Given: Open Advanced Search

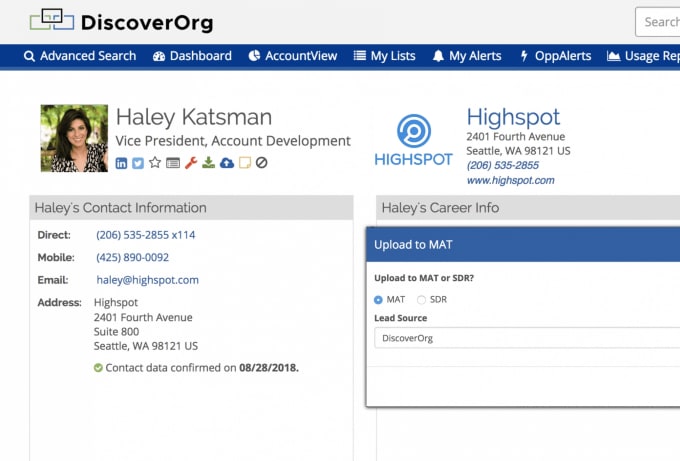Looking at the screenshot, I should [x=80, y=56].
